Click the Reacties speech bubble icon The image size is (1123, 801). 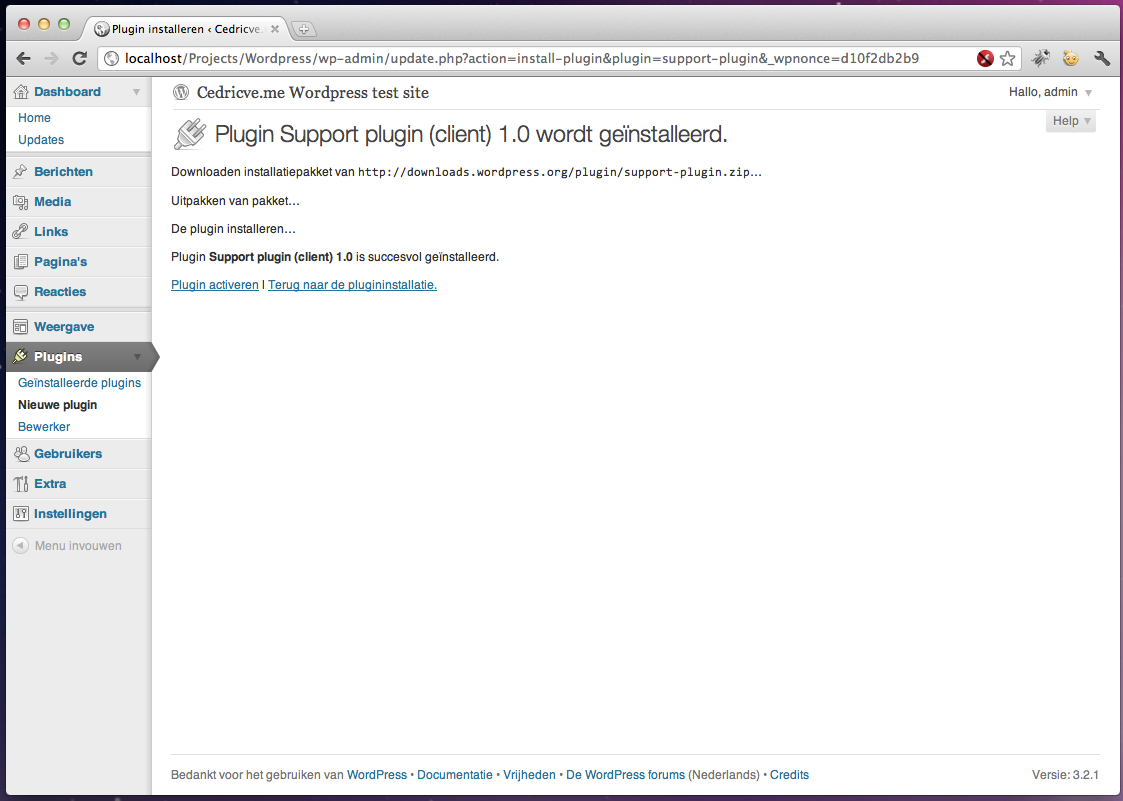click(x=21, y=292)
